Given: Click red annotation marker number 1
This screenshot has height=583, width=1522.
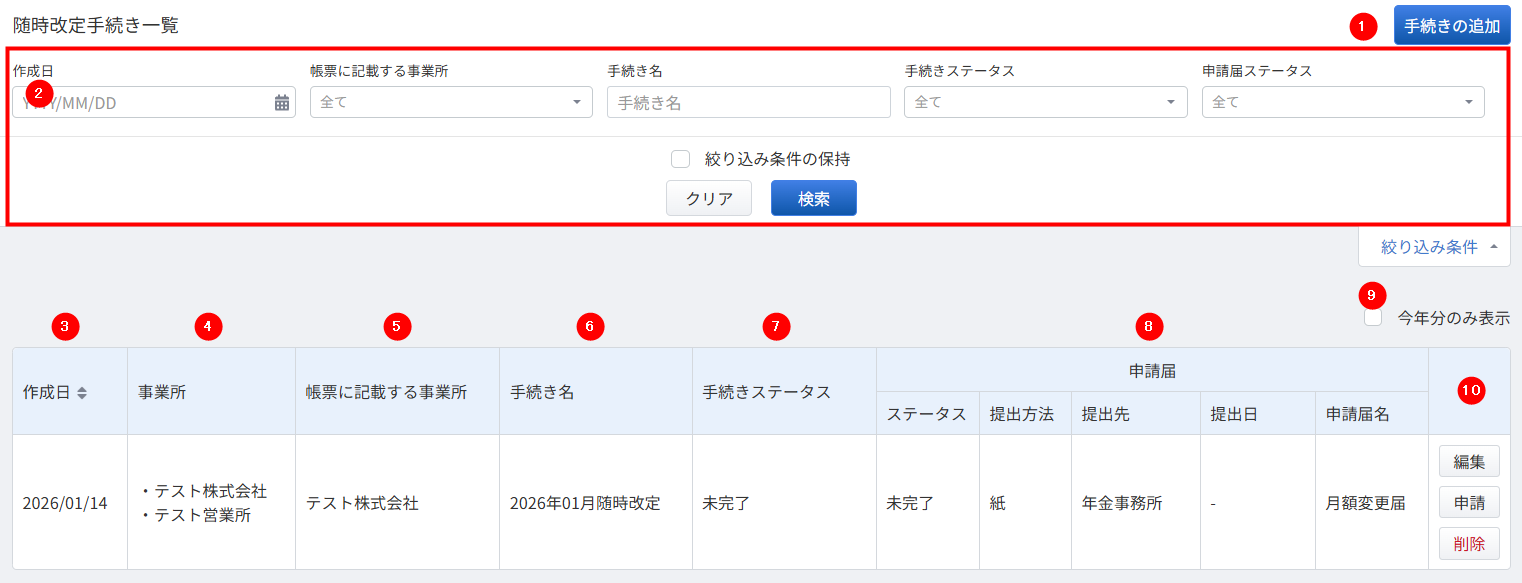Looking at the screenshot, I should [x=1363, y=27].
